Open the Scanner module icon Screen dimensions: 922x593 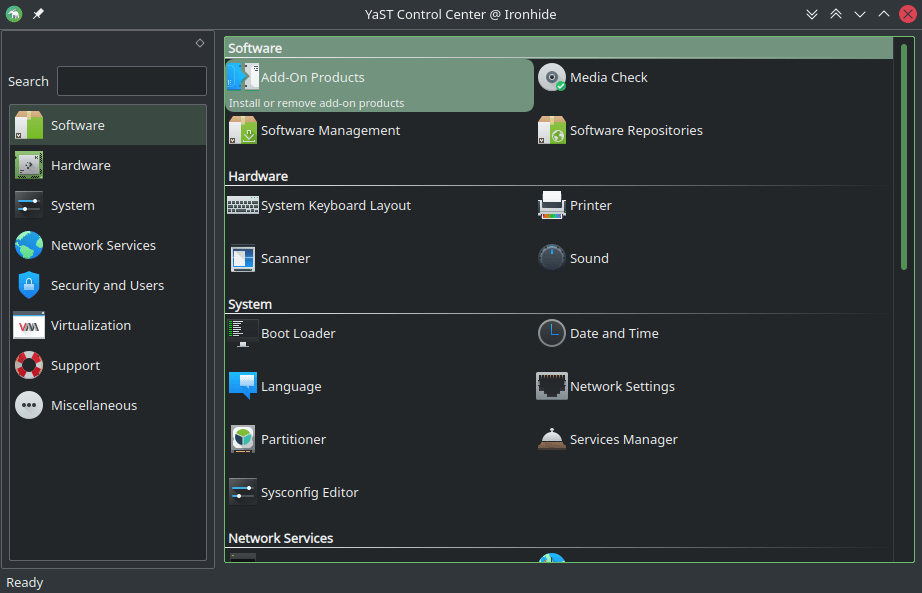coord(243,258)
